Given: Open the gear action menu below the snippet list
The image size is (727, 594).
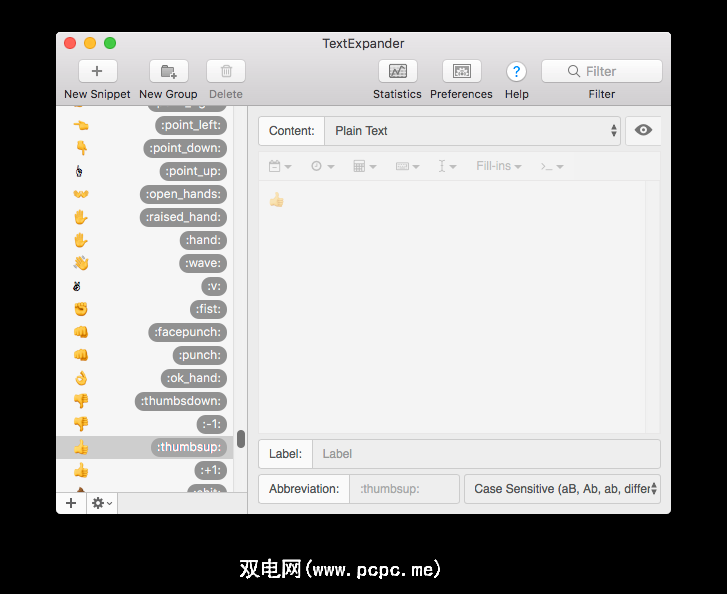Looking at the screenshot, I should (102, 503).
